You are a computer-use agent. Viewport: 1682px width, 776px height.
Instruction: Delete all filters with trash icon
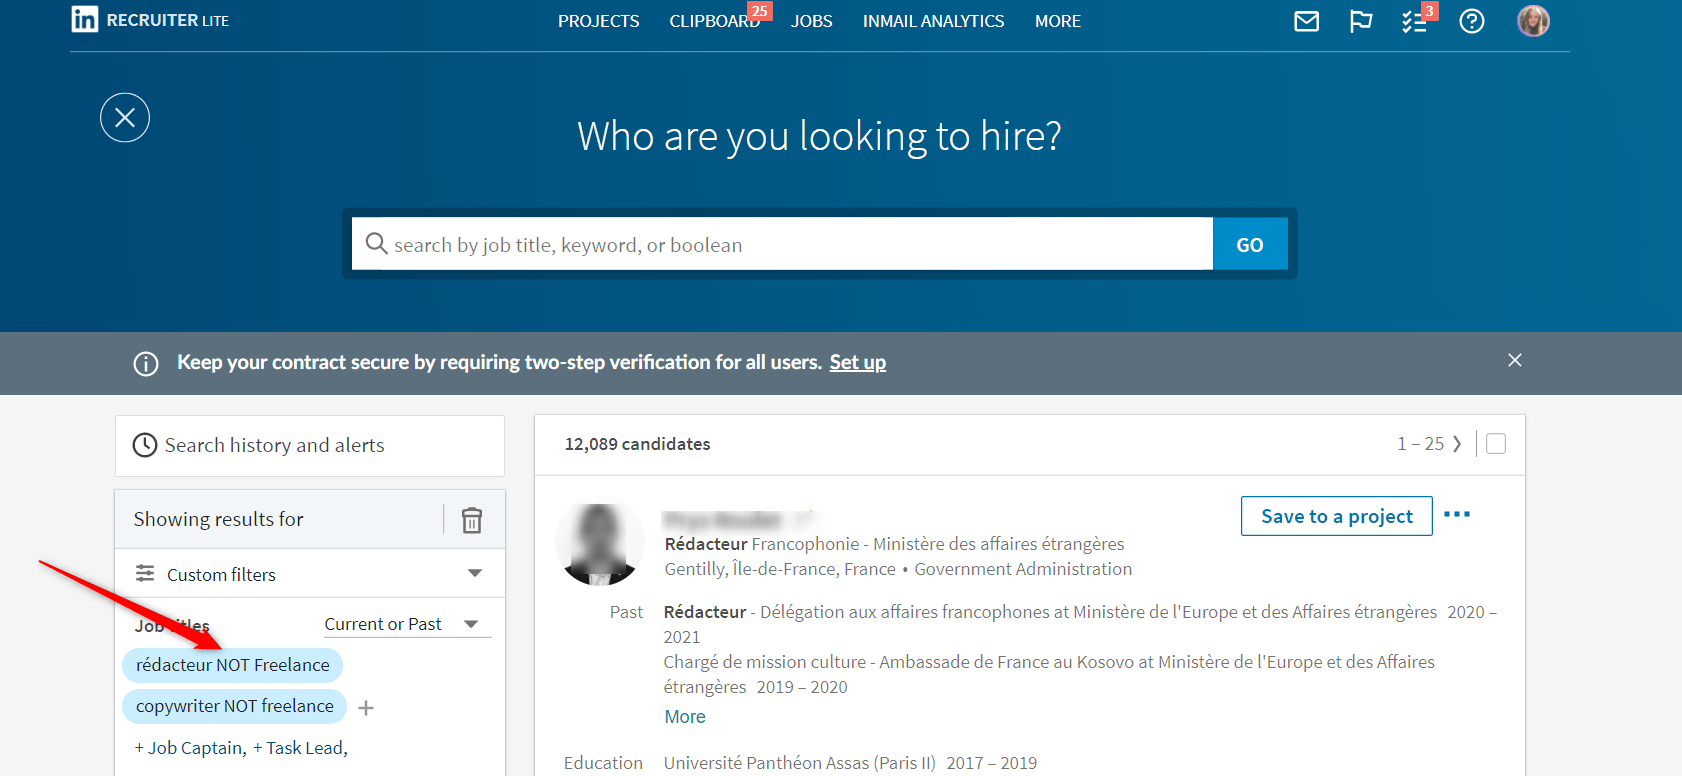472,519
